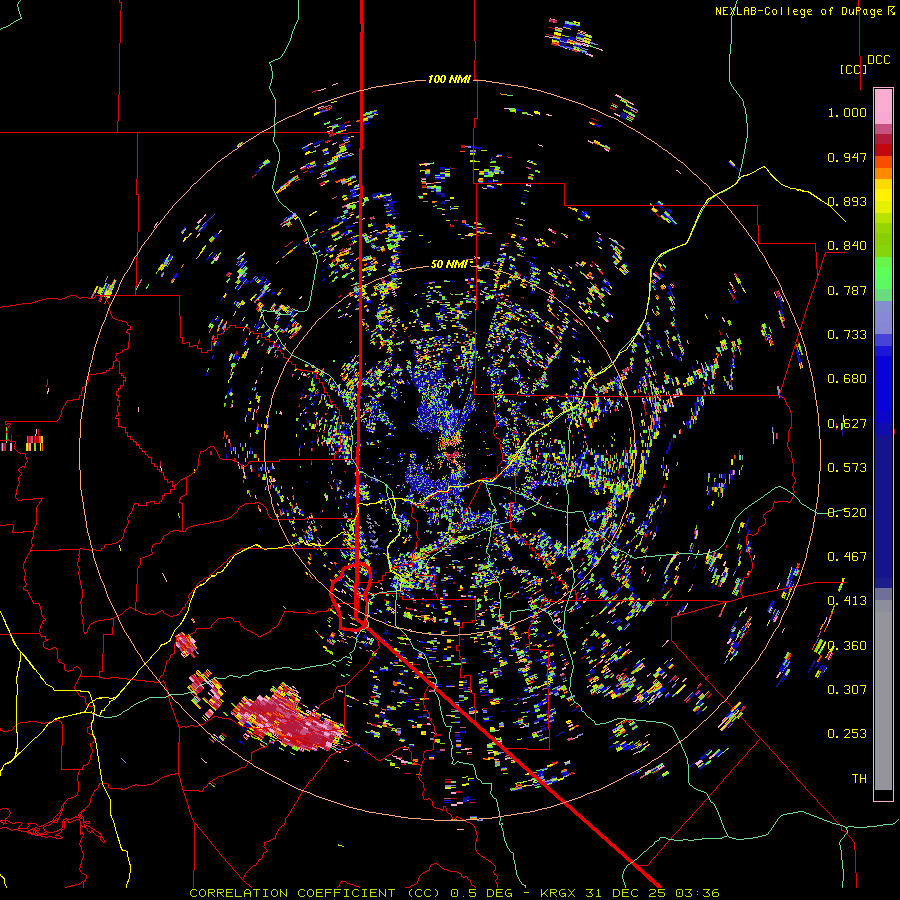Viewport: 900px width, 900px height.
Task: Click the red warning polygon outline
Action: click(351, 597)
